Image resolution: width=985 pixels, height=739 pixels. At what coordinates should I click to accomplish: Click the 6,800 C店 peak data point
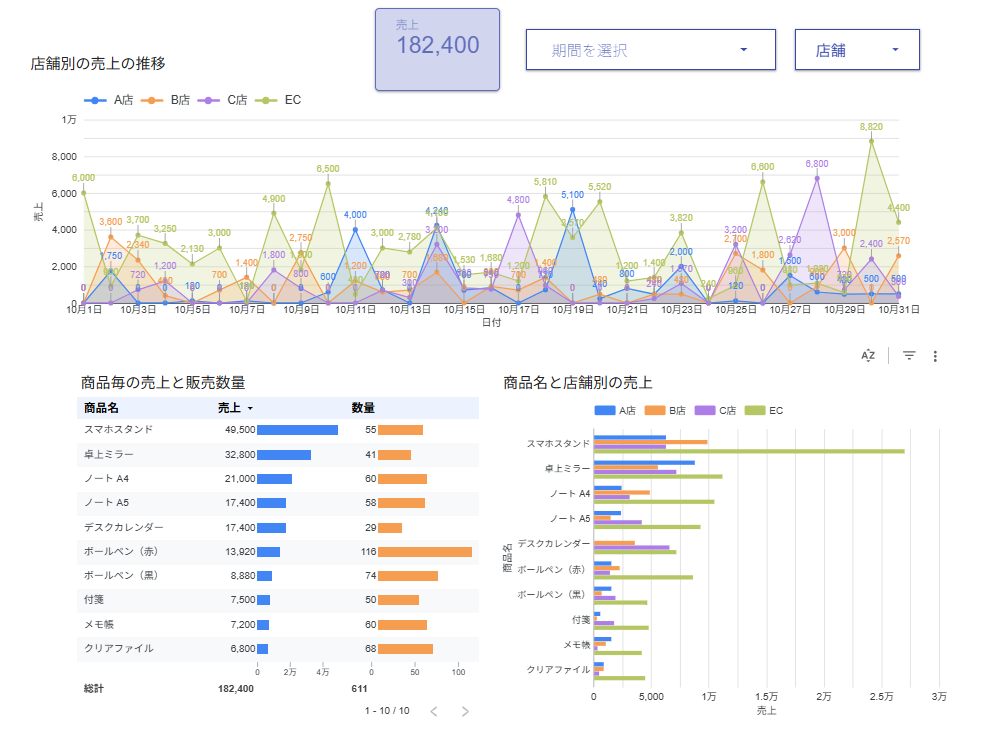coord(817,178)
